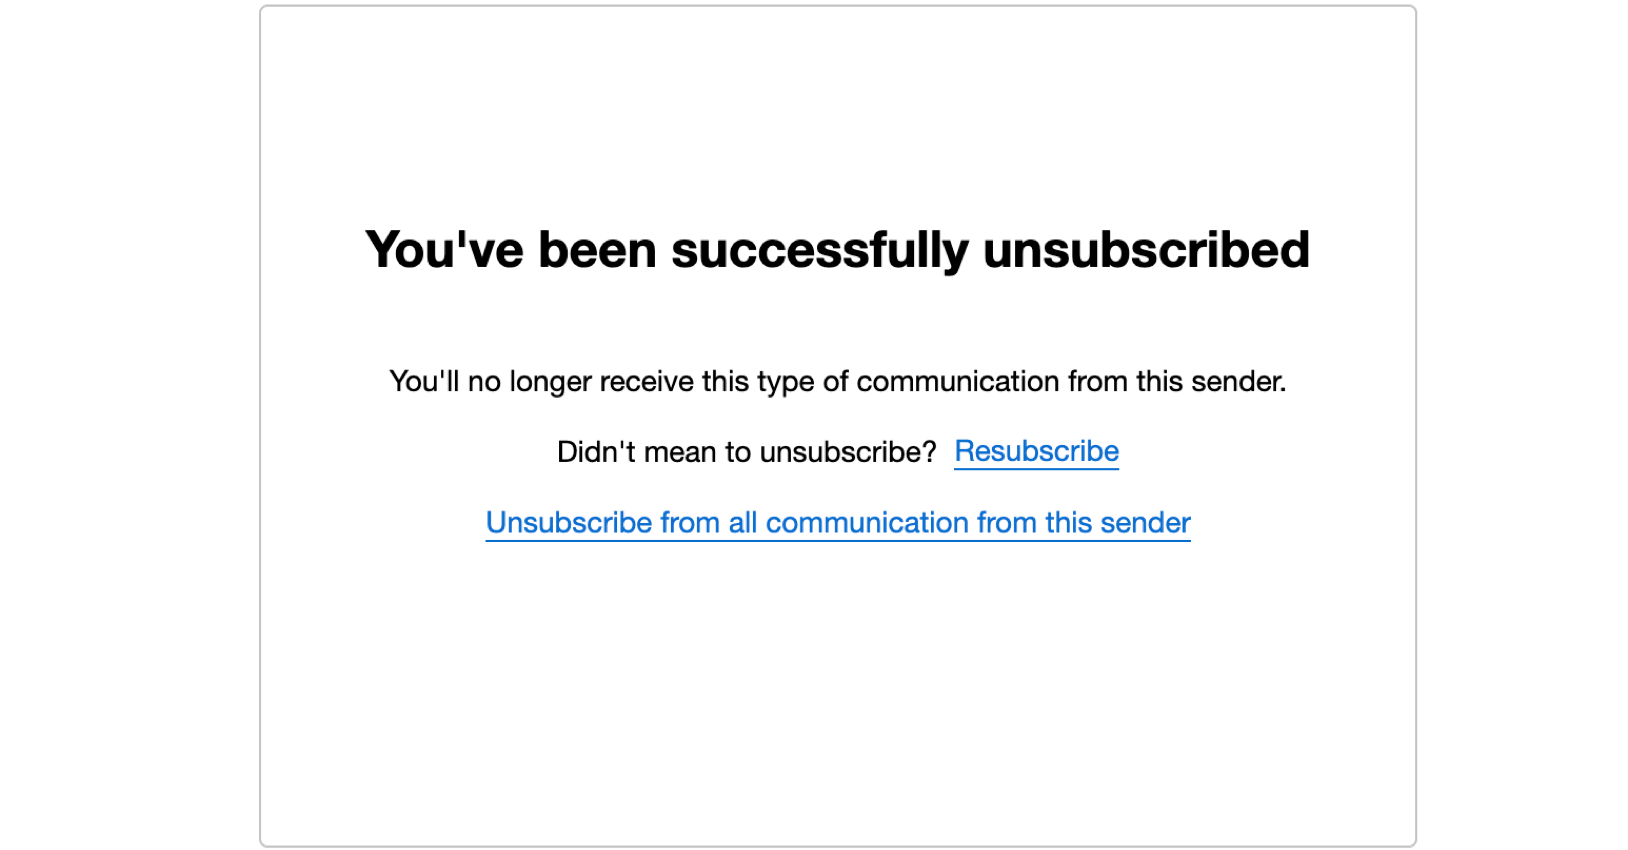Viewport: 1628px width, 850px height.
Task: Click the Resubscribe option after the question
Action: pyautogui.click(x=1036, y=451)
